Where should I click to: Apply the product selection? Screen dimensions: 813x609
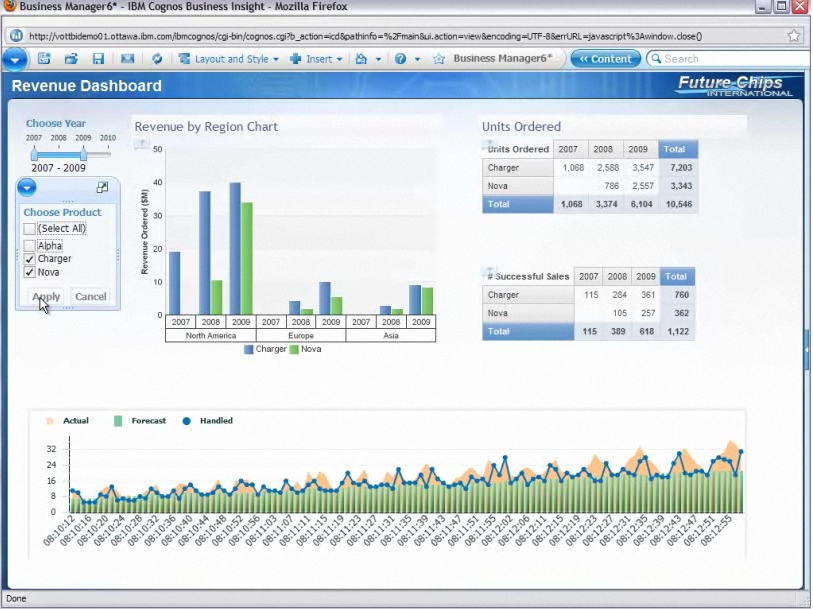(x=47, y=296)
